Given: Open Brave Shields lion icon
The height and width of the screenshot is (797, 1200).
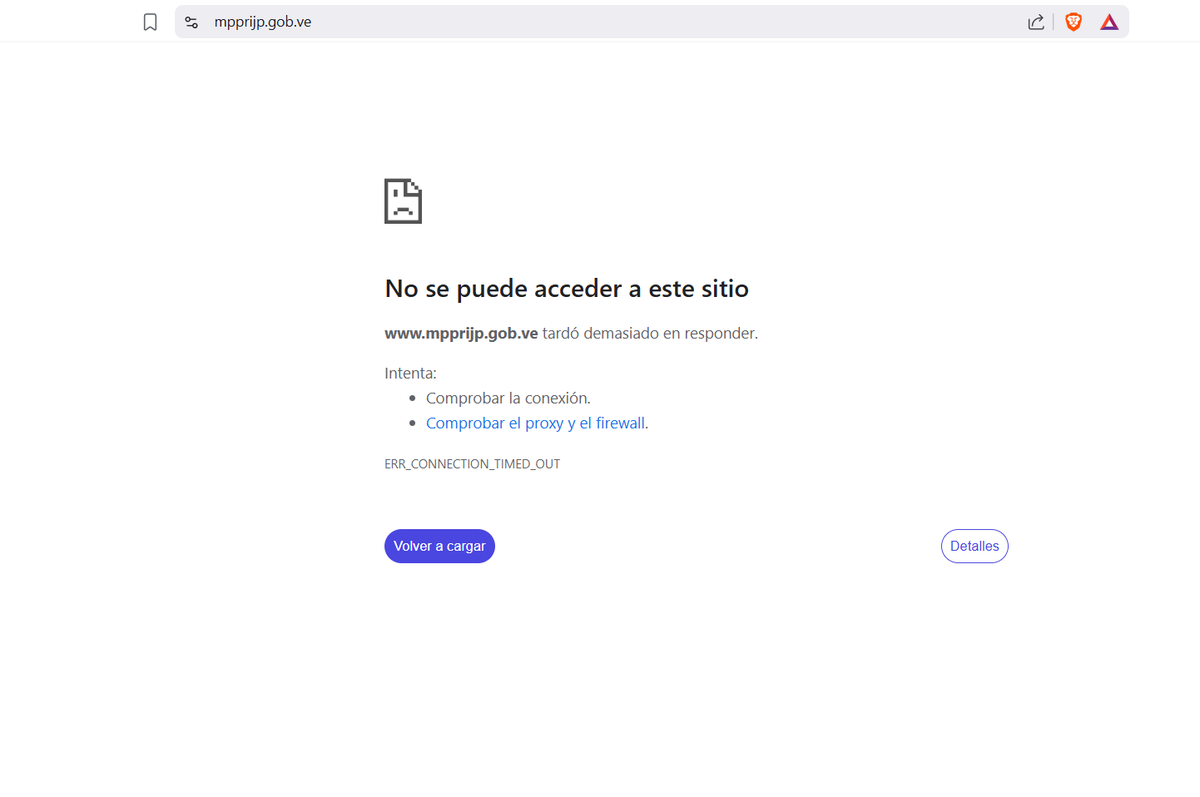Looking at the screenshot, I should (1073, 22).
